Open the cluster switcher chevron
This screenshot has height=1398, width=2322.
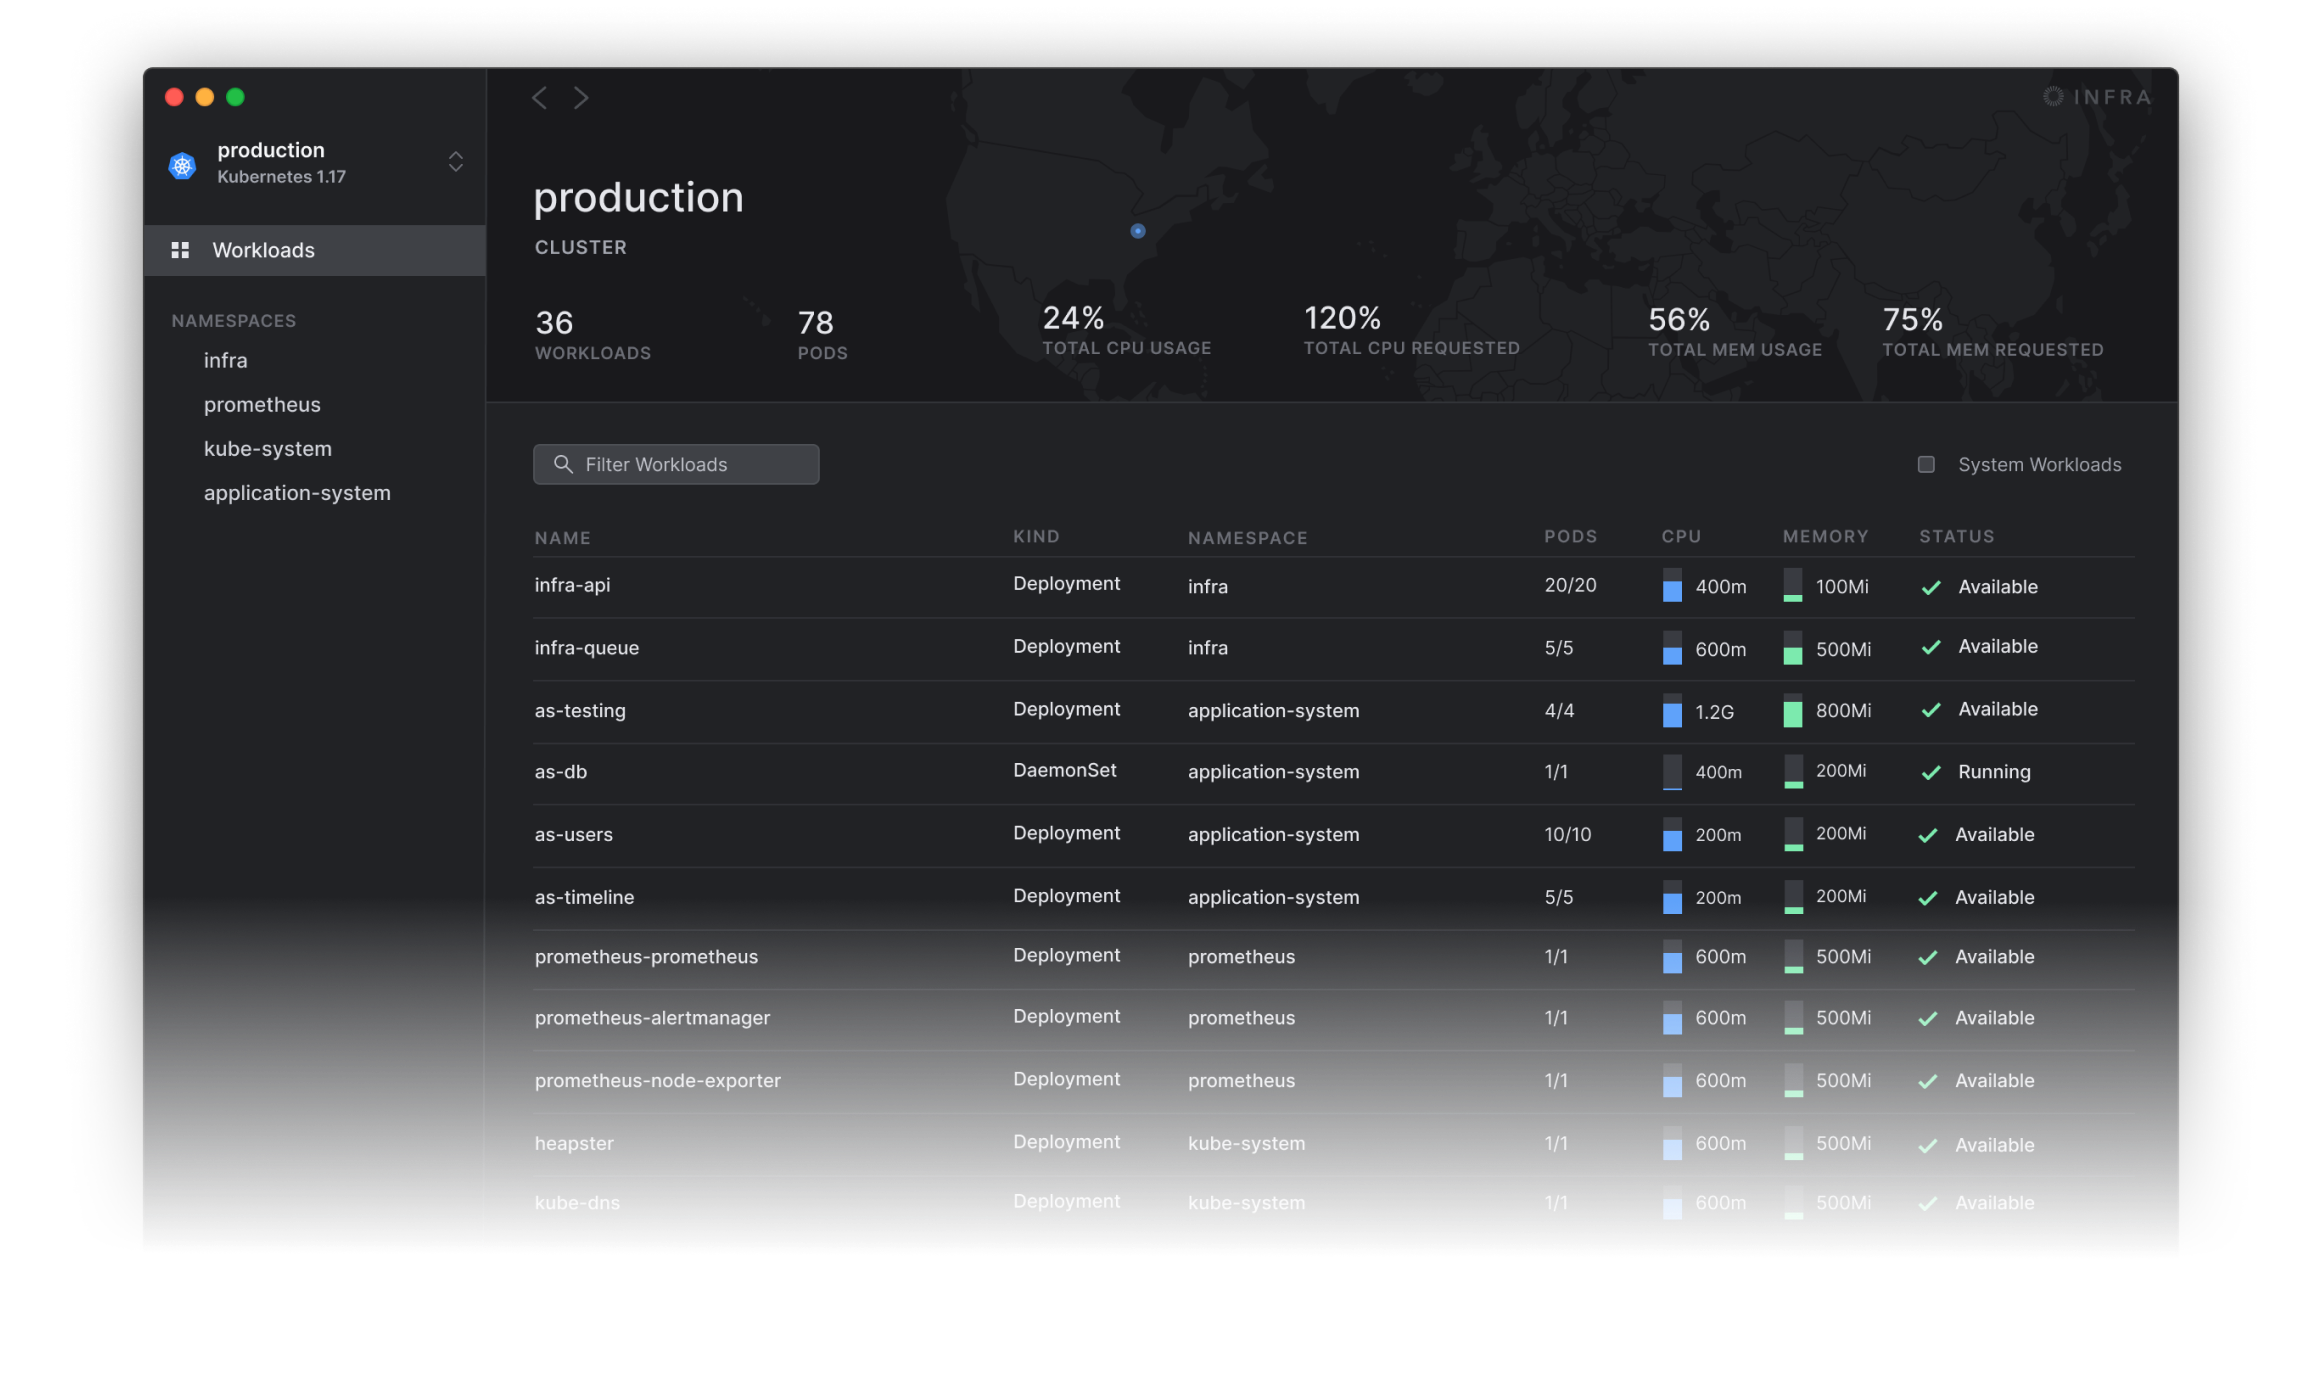point(455,161)
